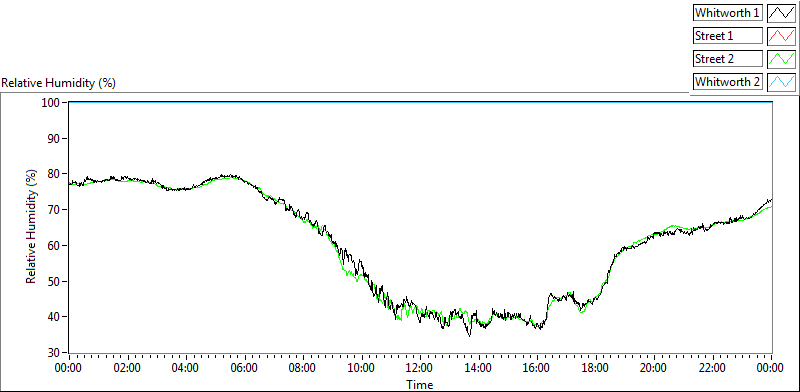
Task: Click the 12:00 time axis marker
Action: pos(420,368)
